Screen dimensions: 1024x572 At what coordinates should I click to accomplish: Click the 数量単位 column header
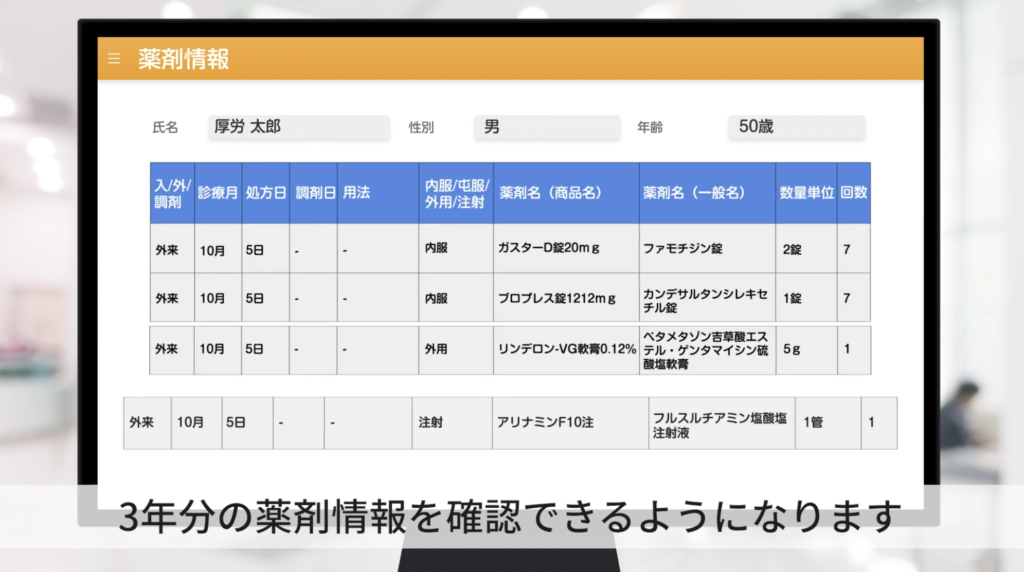point(806,193)
